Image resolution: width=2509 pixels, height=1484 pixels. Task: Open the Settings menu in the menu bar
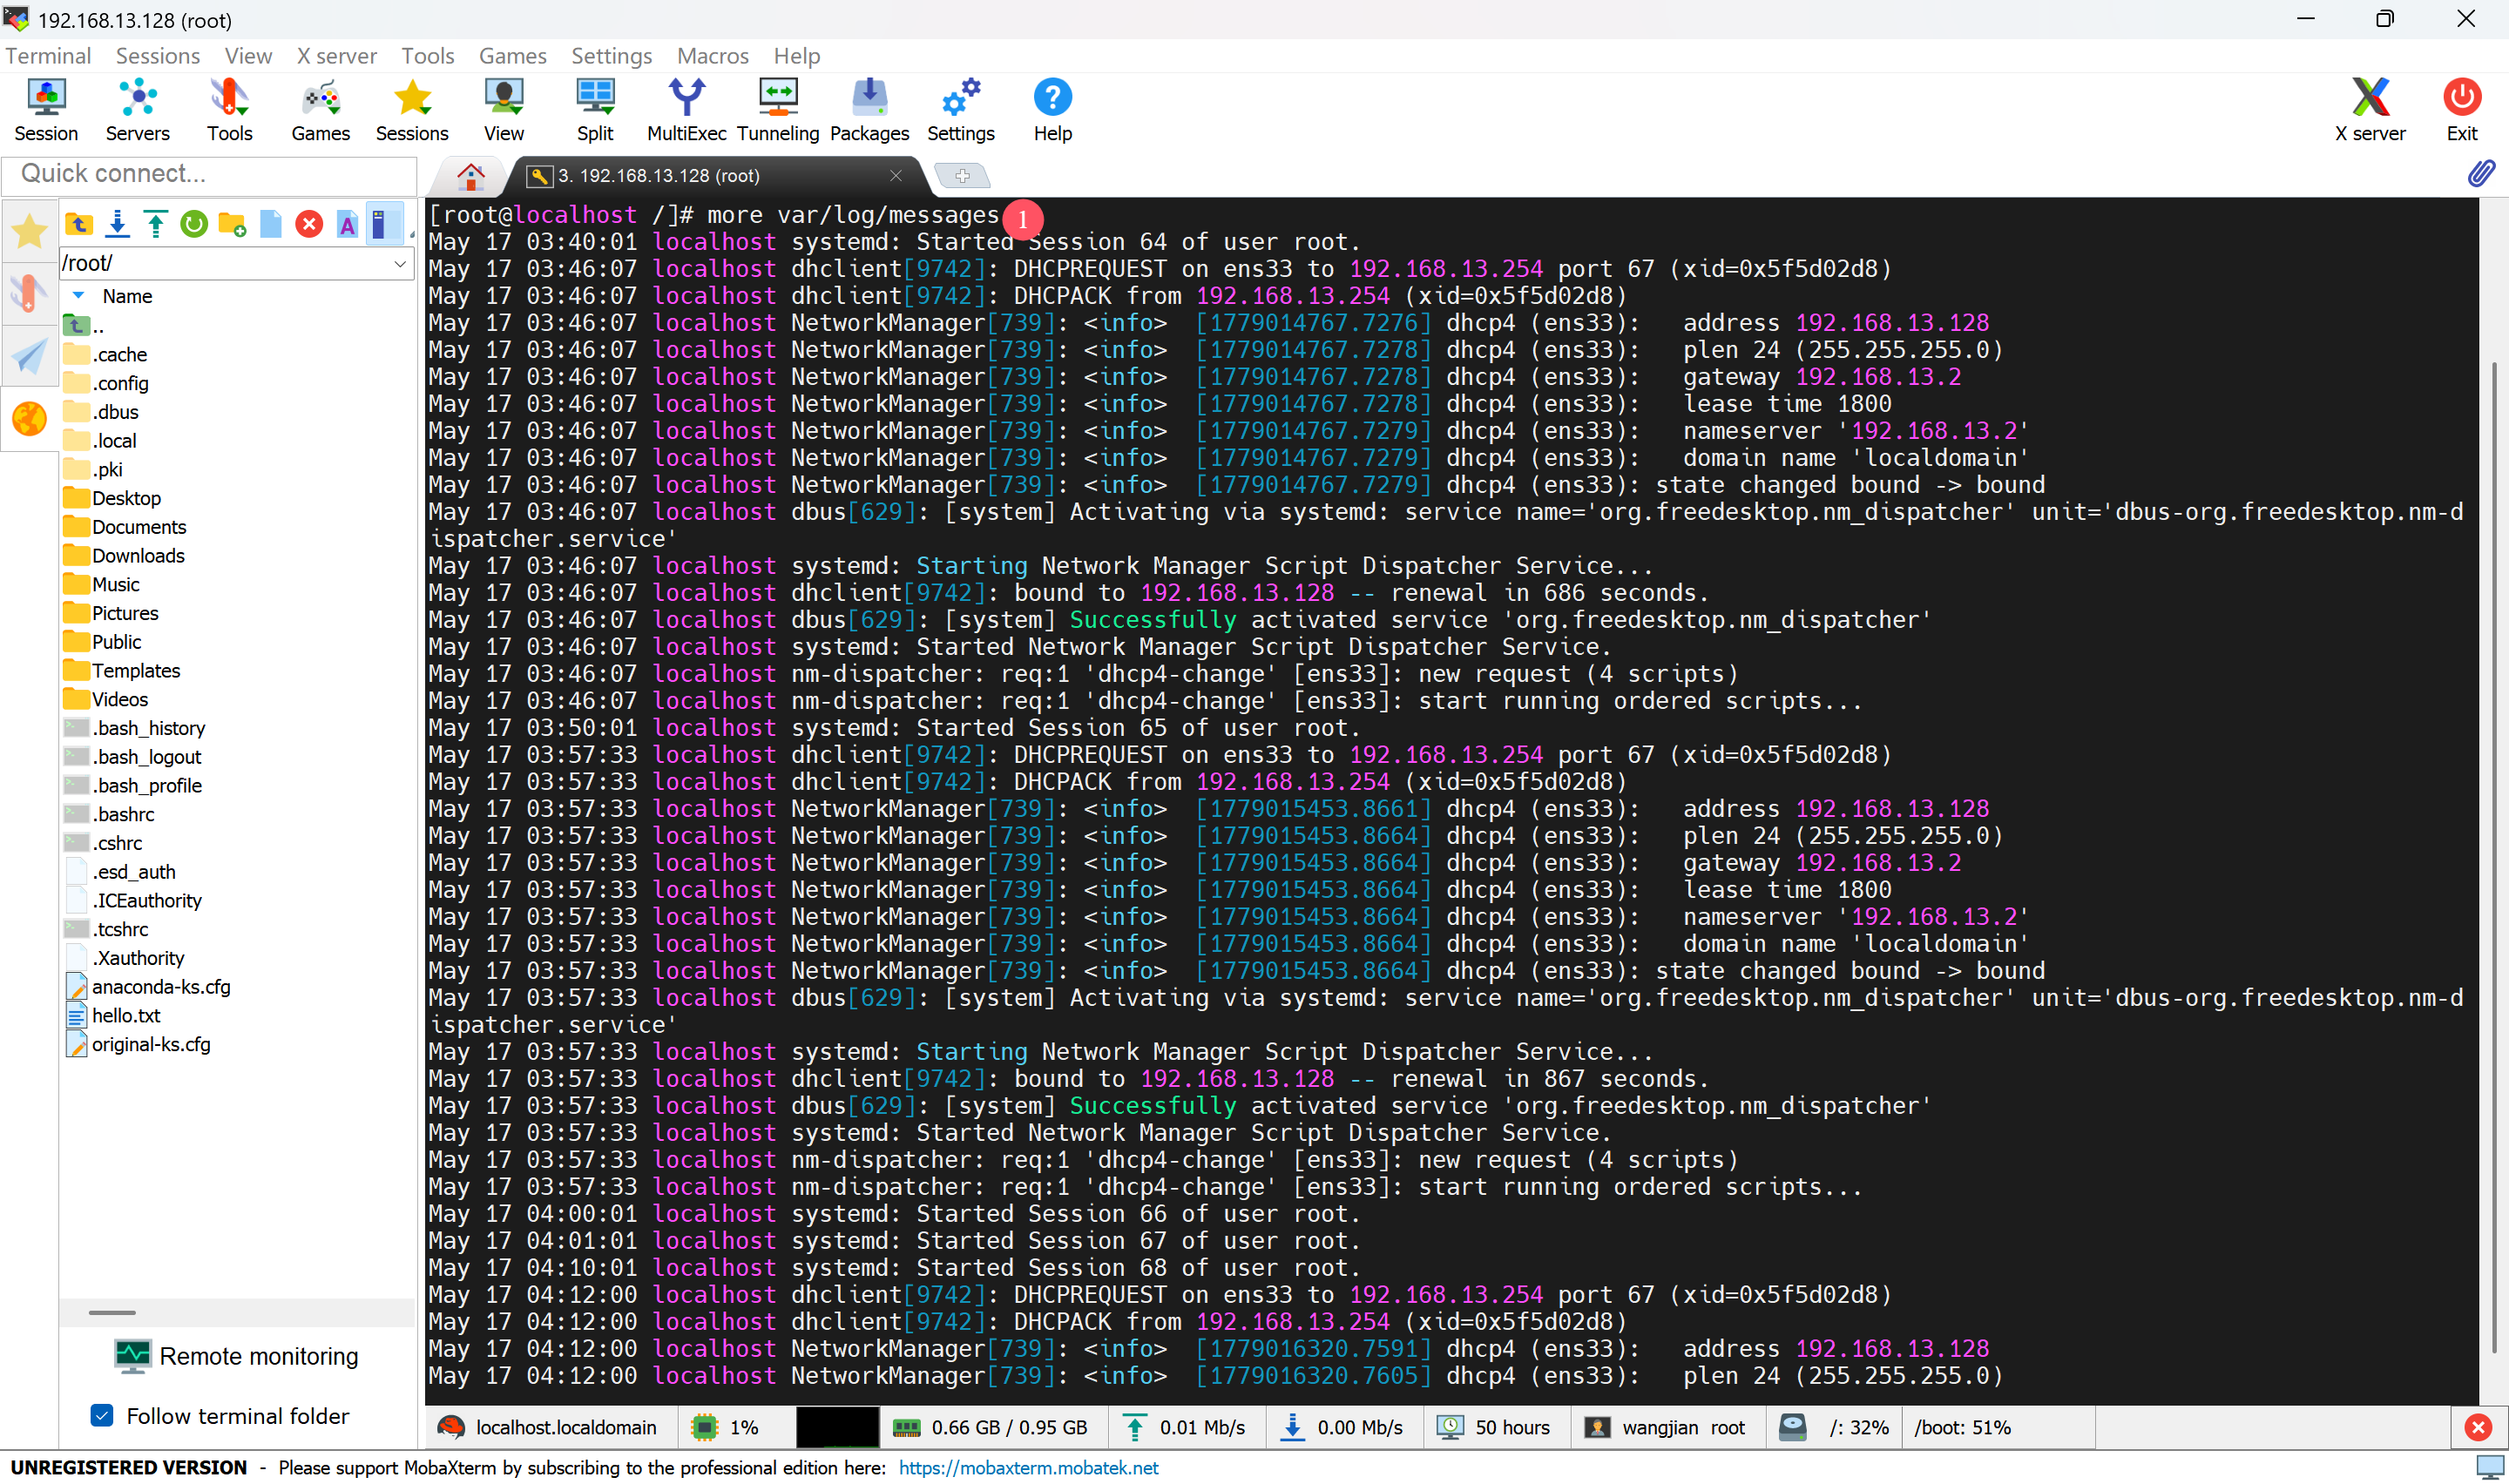612,56
